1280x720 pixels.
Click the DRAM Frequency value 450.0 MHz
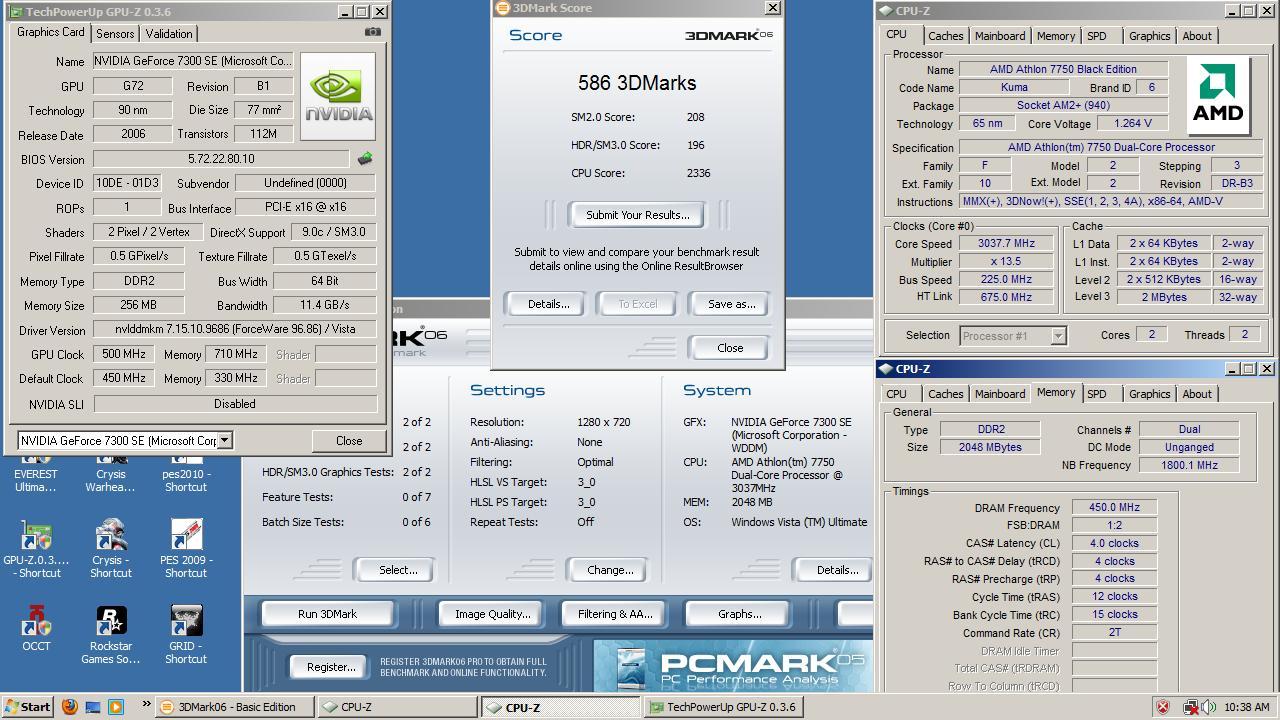1114,508
